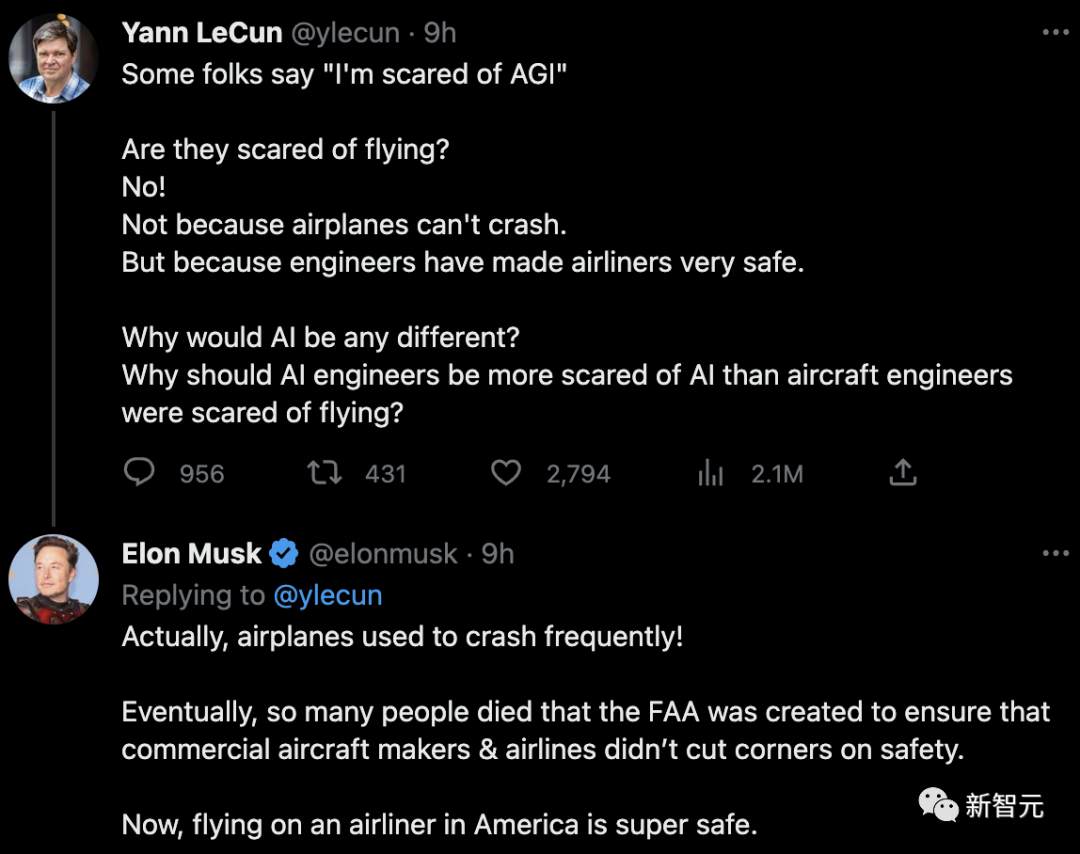Open more options on Yann LeCun's tweet
1080x854 pixels.
coord(1055,33)
